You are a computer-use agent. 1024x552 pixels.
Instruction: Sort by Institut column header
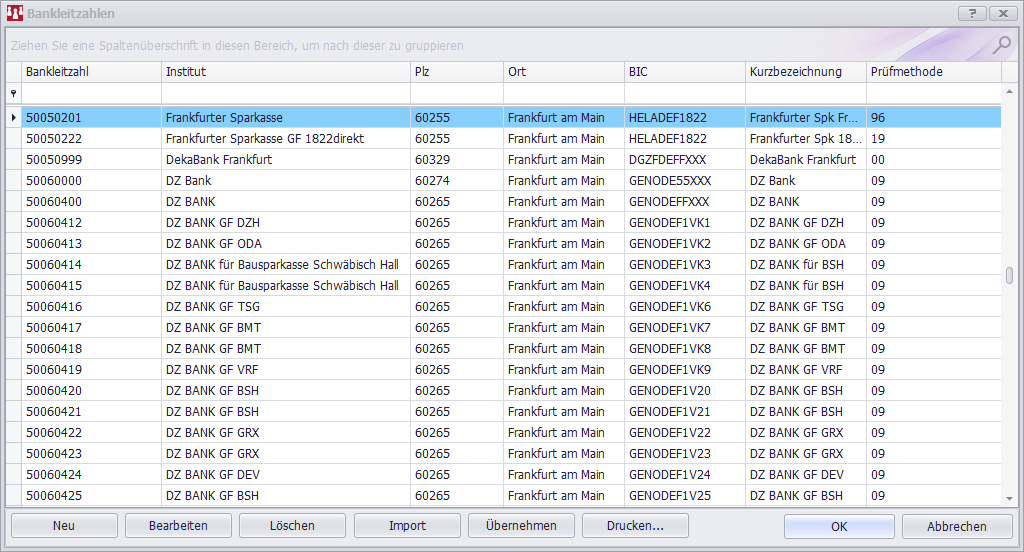click(286, 72)
